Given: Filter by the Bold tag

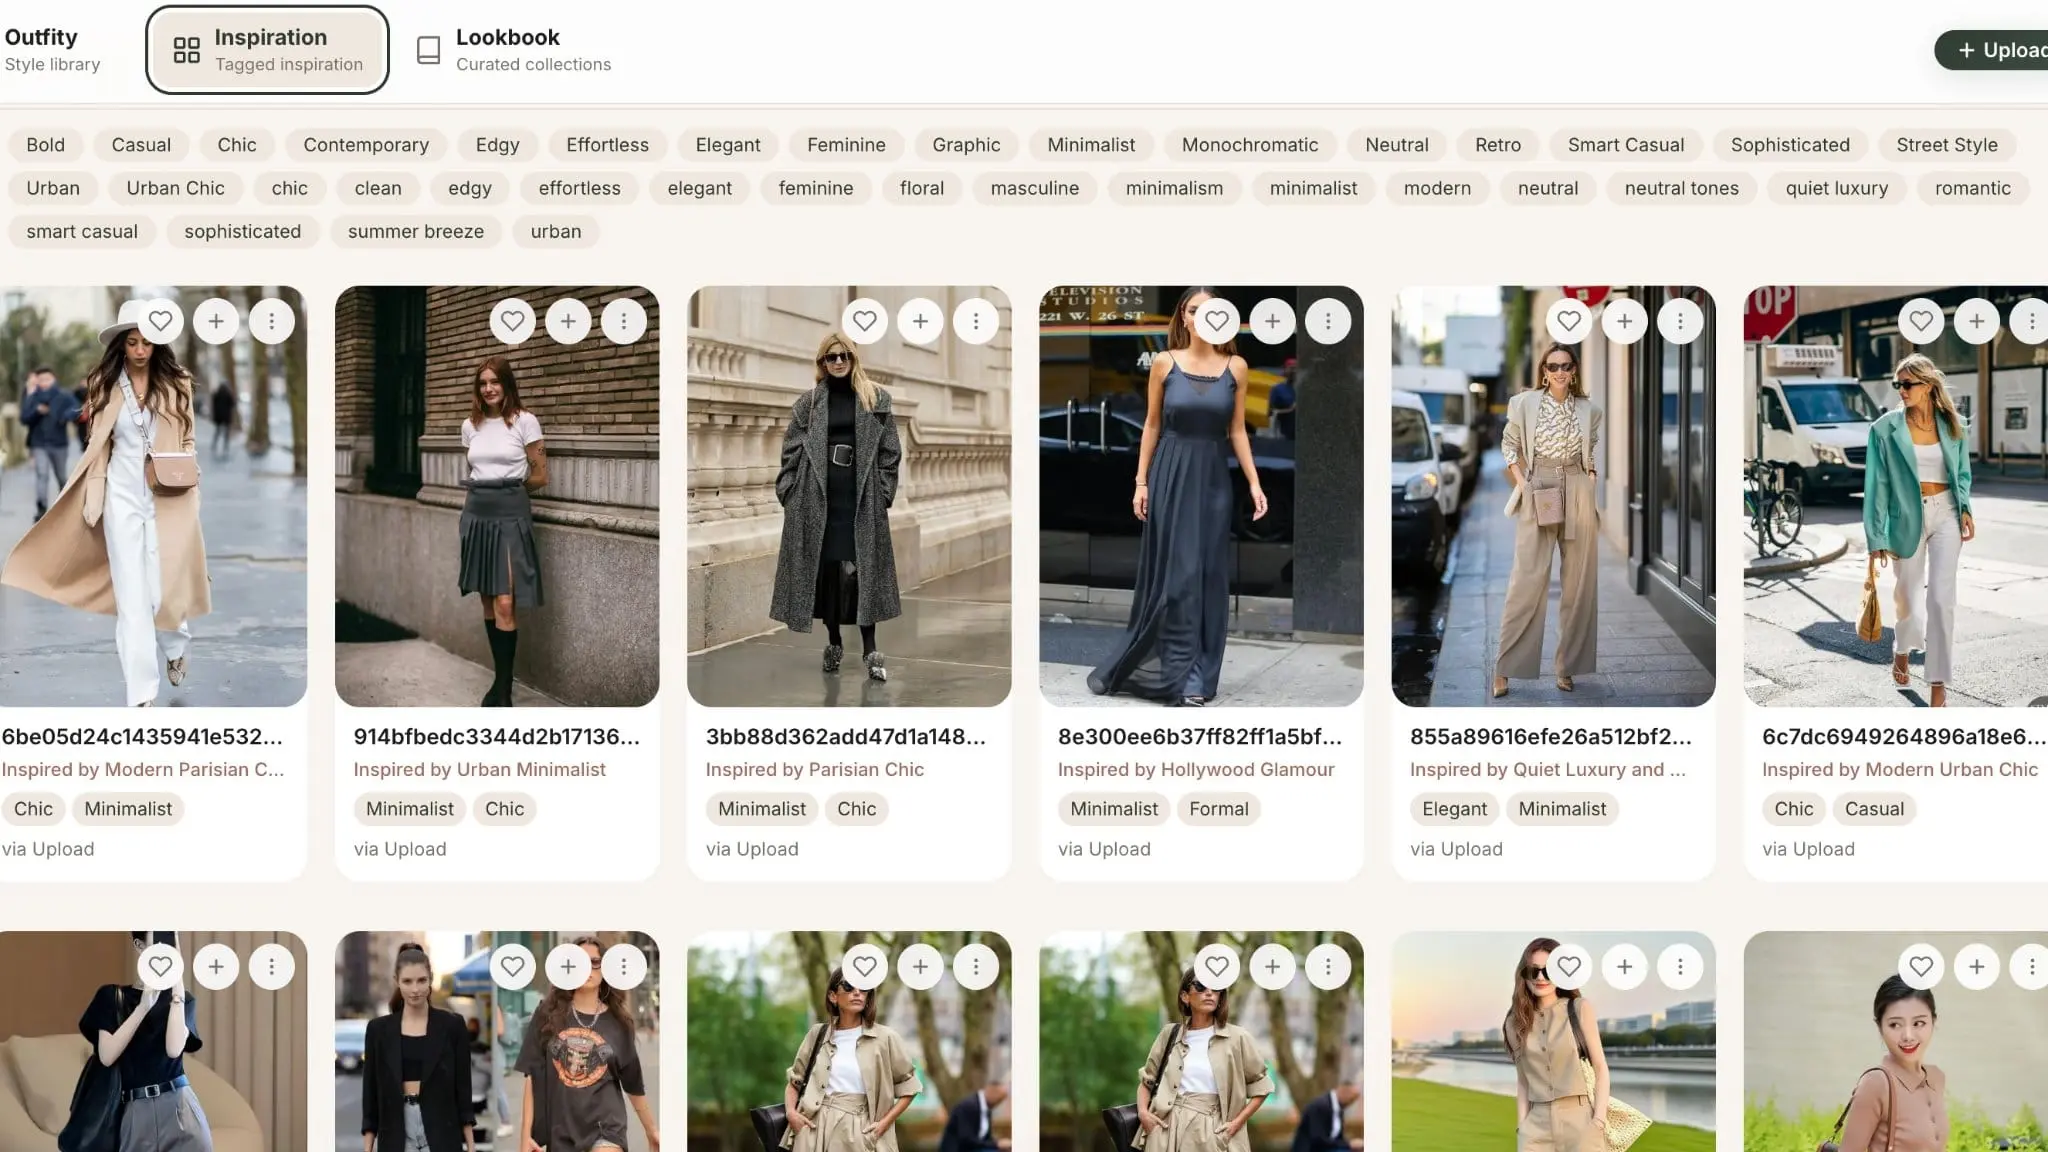Looking at the screenshot, I should pos(45,145).
